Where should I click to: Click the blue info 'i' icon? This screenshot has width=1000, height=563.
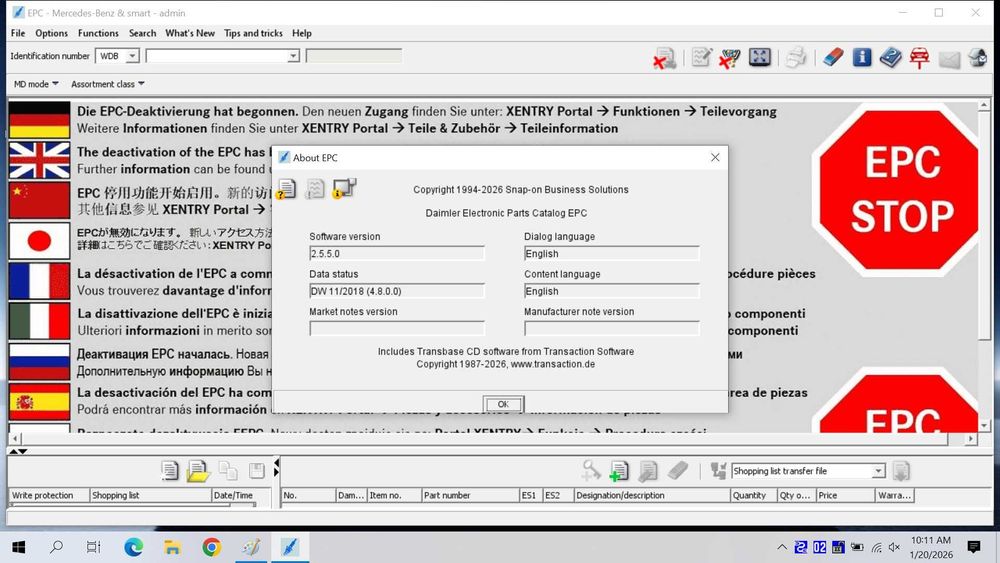click(862, 57)
